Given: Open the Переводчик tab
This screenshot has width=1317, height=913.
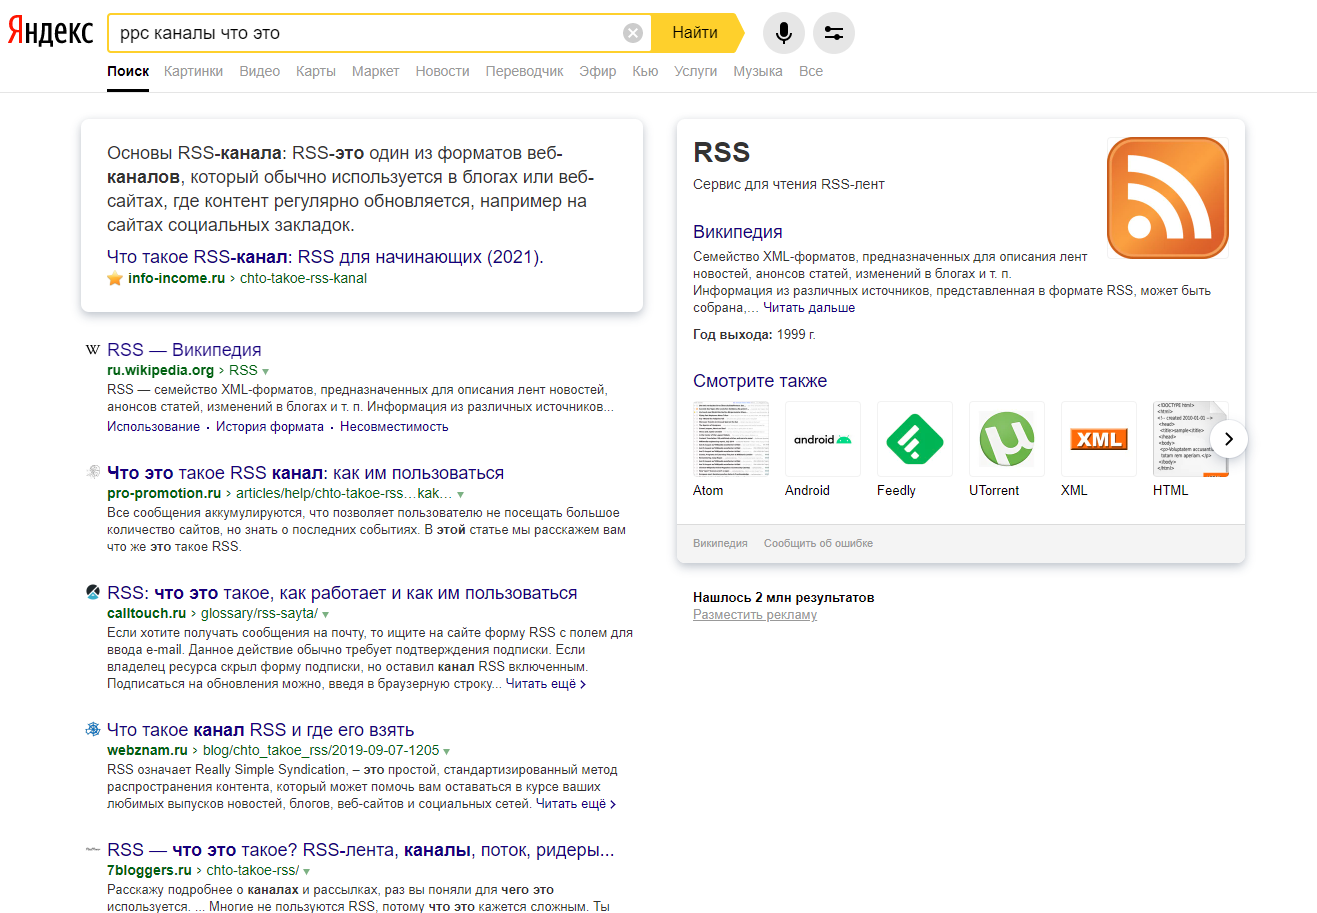Looking at the screenshot, I should [524, 71].
